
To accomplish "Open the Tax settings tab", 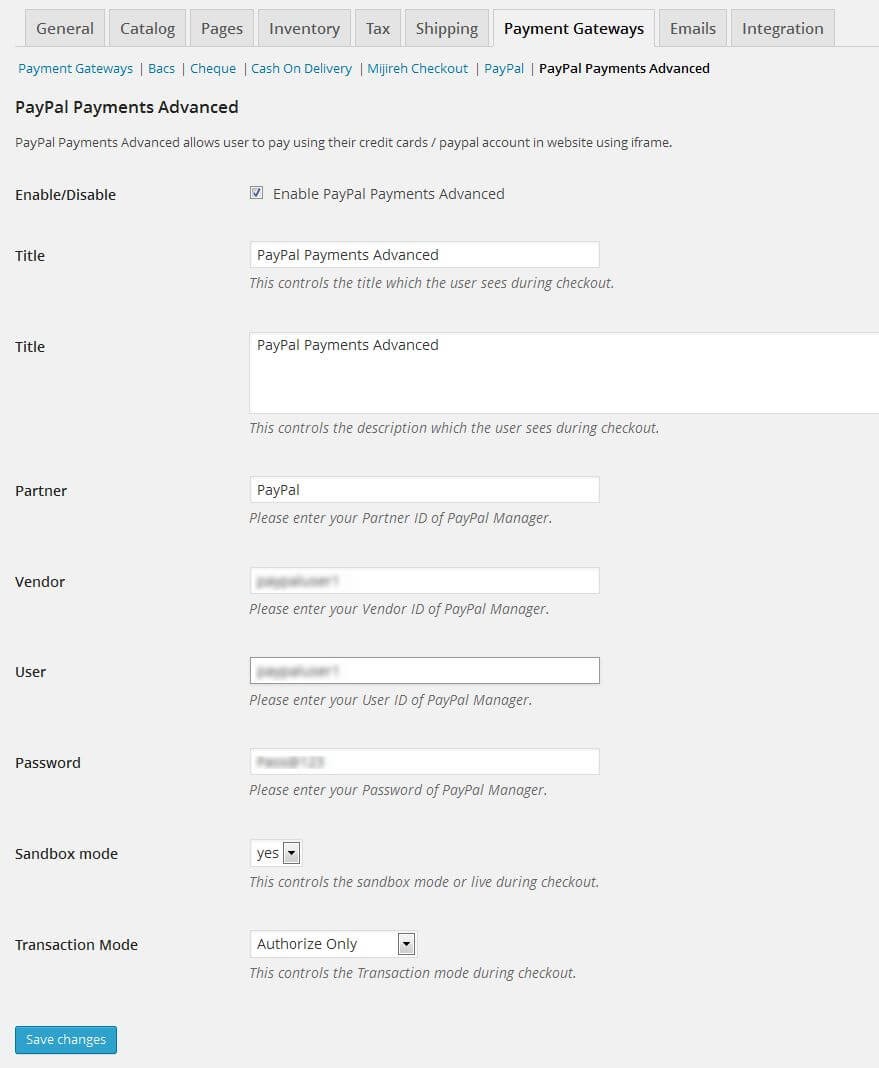I will [377, 28].
